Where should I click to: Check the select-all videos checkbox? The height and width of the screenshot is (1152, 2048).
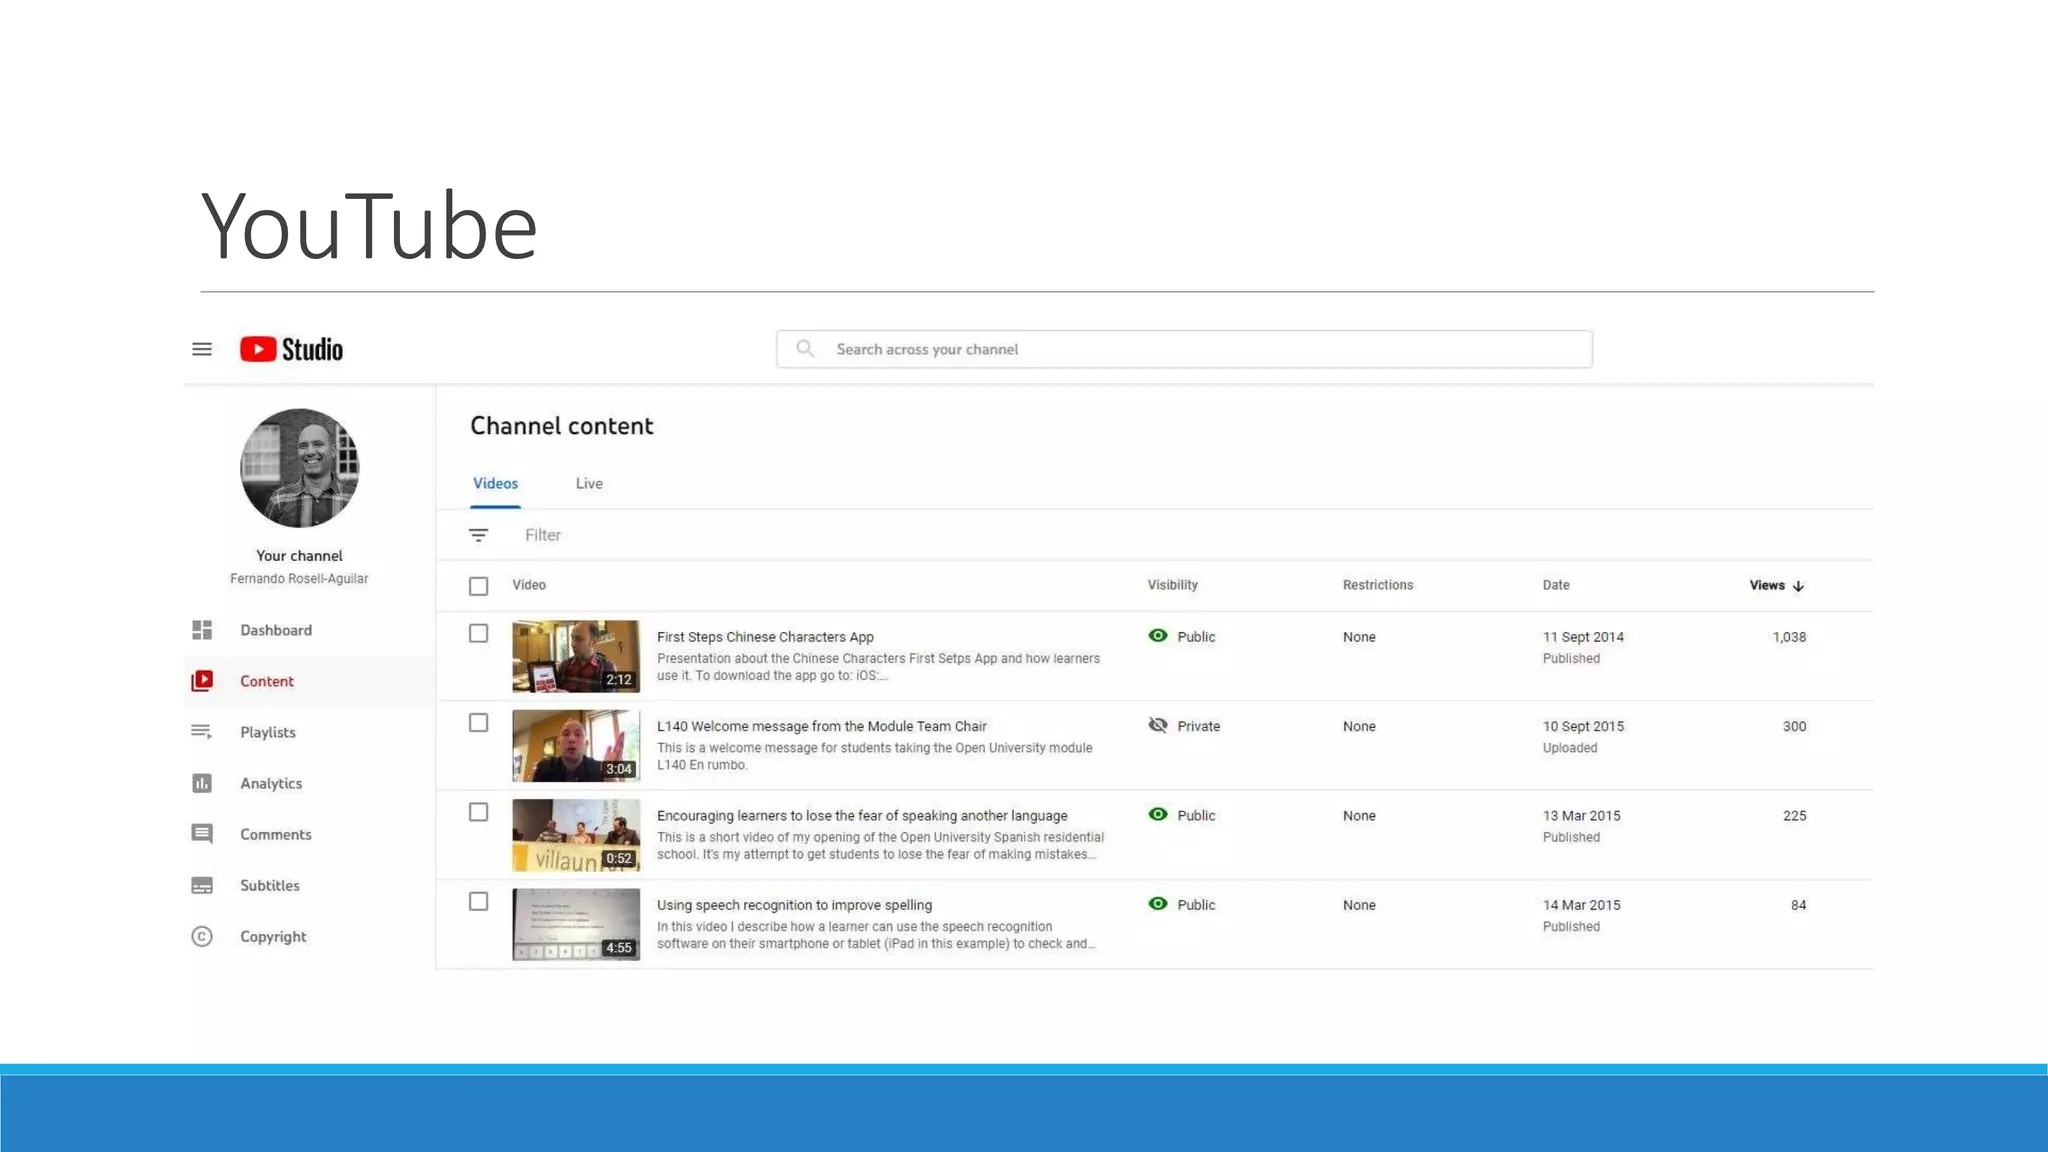(479, 586)
